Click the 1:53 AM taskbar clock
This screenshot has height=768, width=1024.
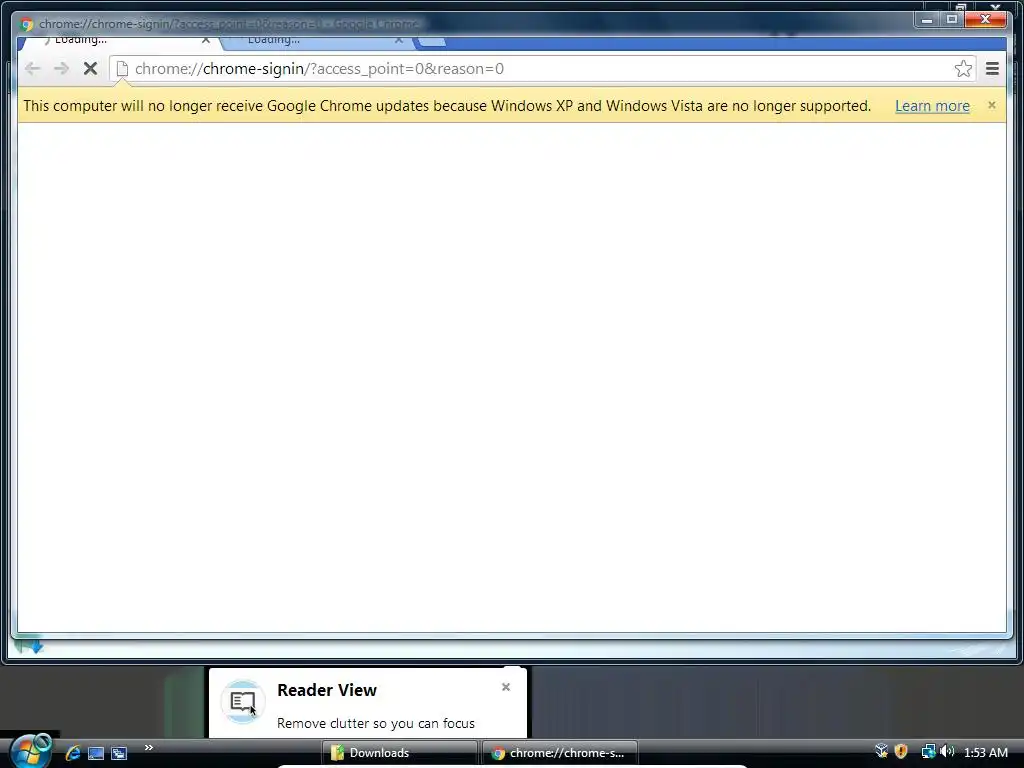[x=985, y=752]
